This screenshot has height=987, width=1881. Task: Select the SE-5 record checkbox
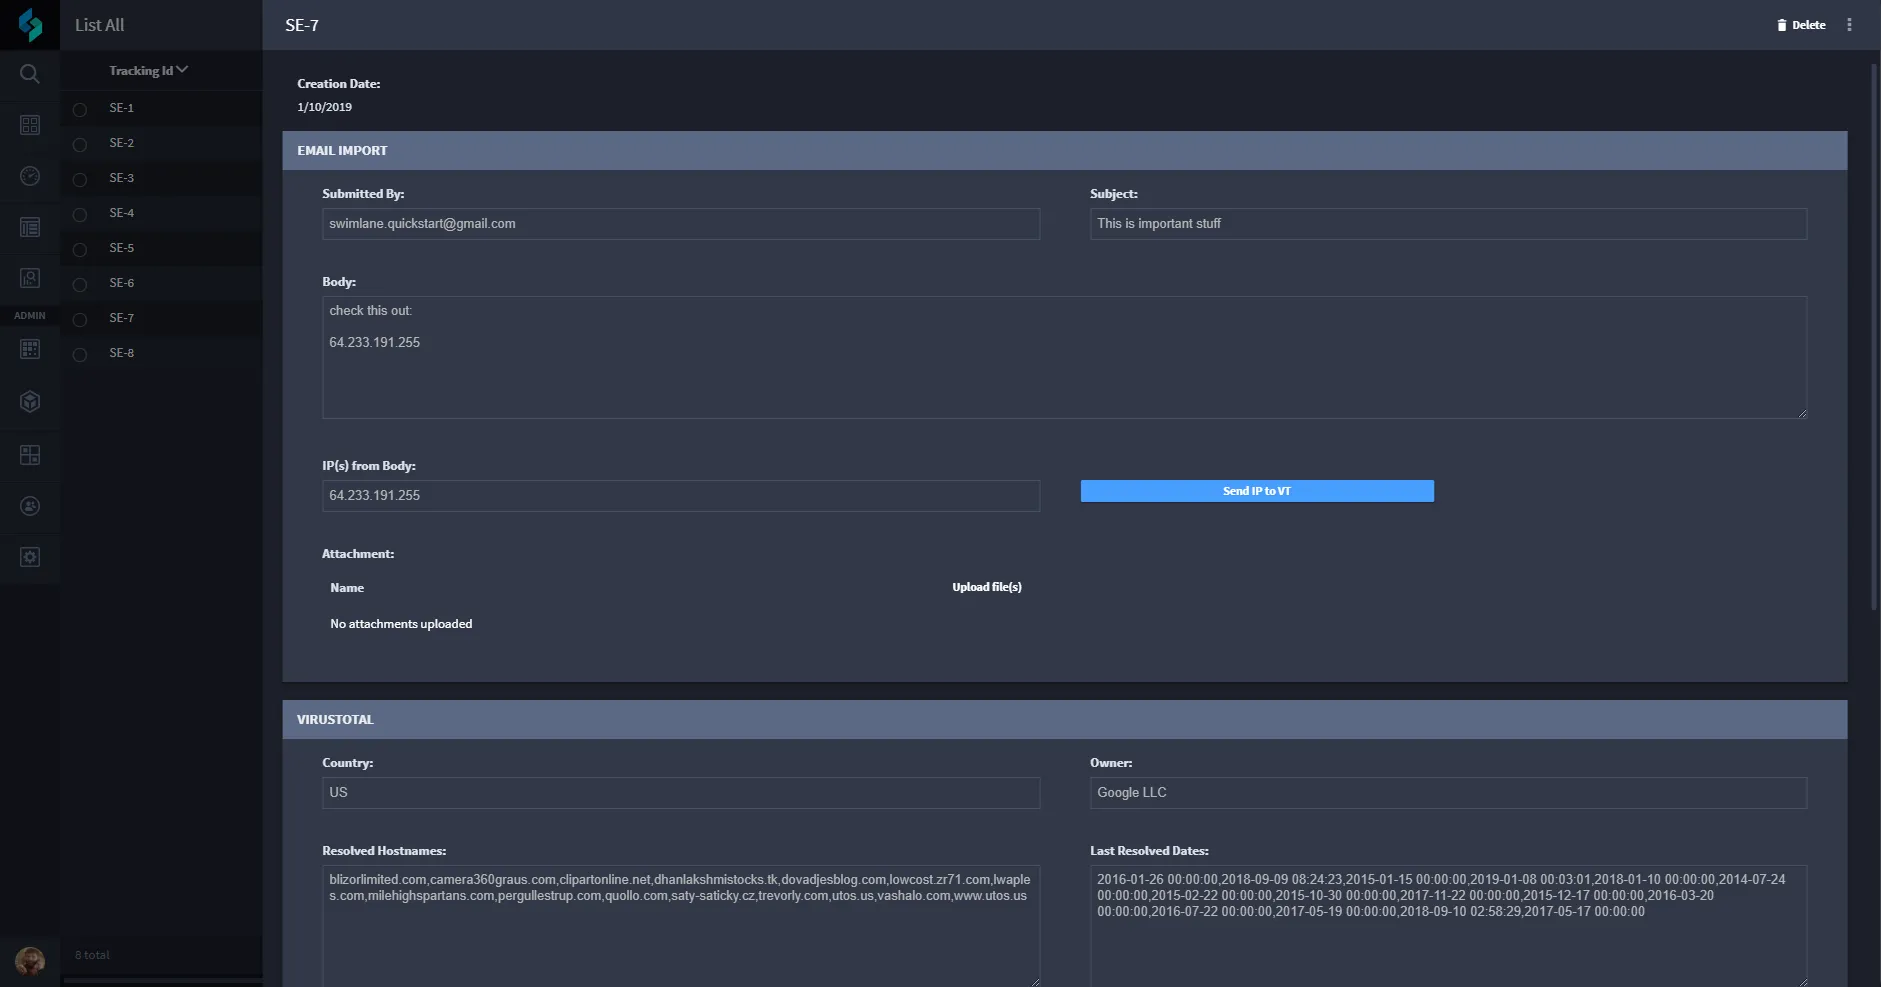80,249
